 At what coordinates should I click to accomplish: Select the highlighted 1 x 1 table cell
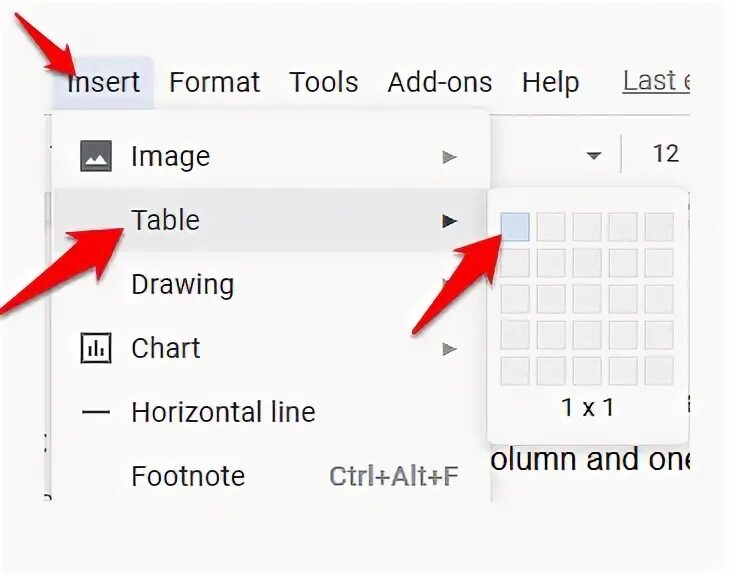point(515,227)
